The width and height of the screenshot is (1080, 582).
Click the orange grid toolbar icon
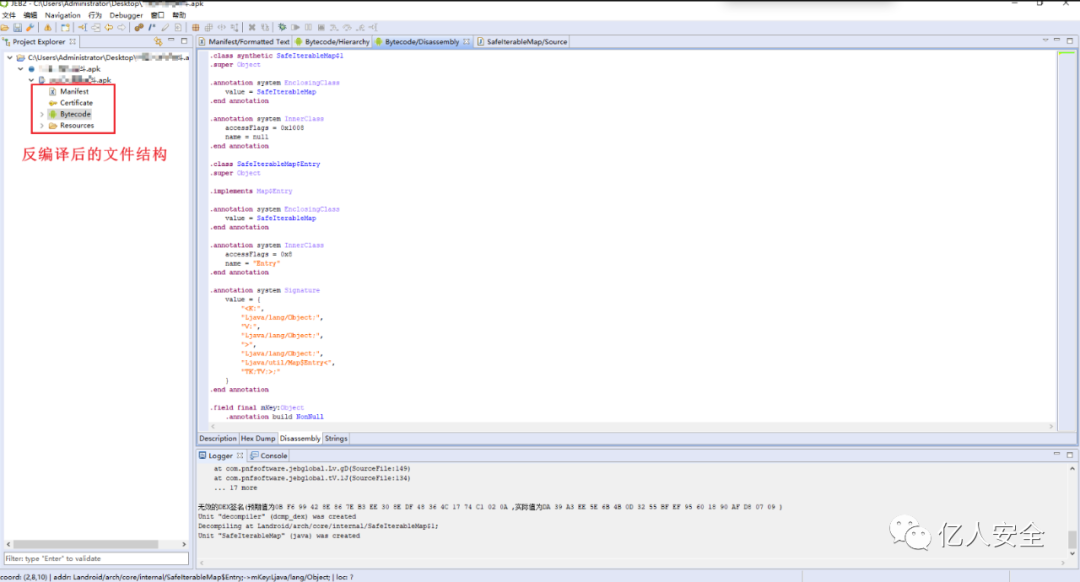coord(196,28)
